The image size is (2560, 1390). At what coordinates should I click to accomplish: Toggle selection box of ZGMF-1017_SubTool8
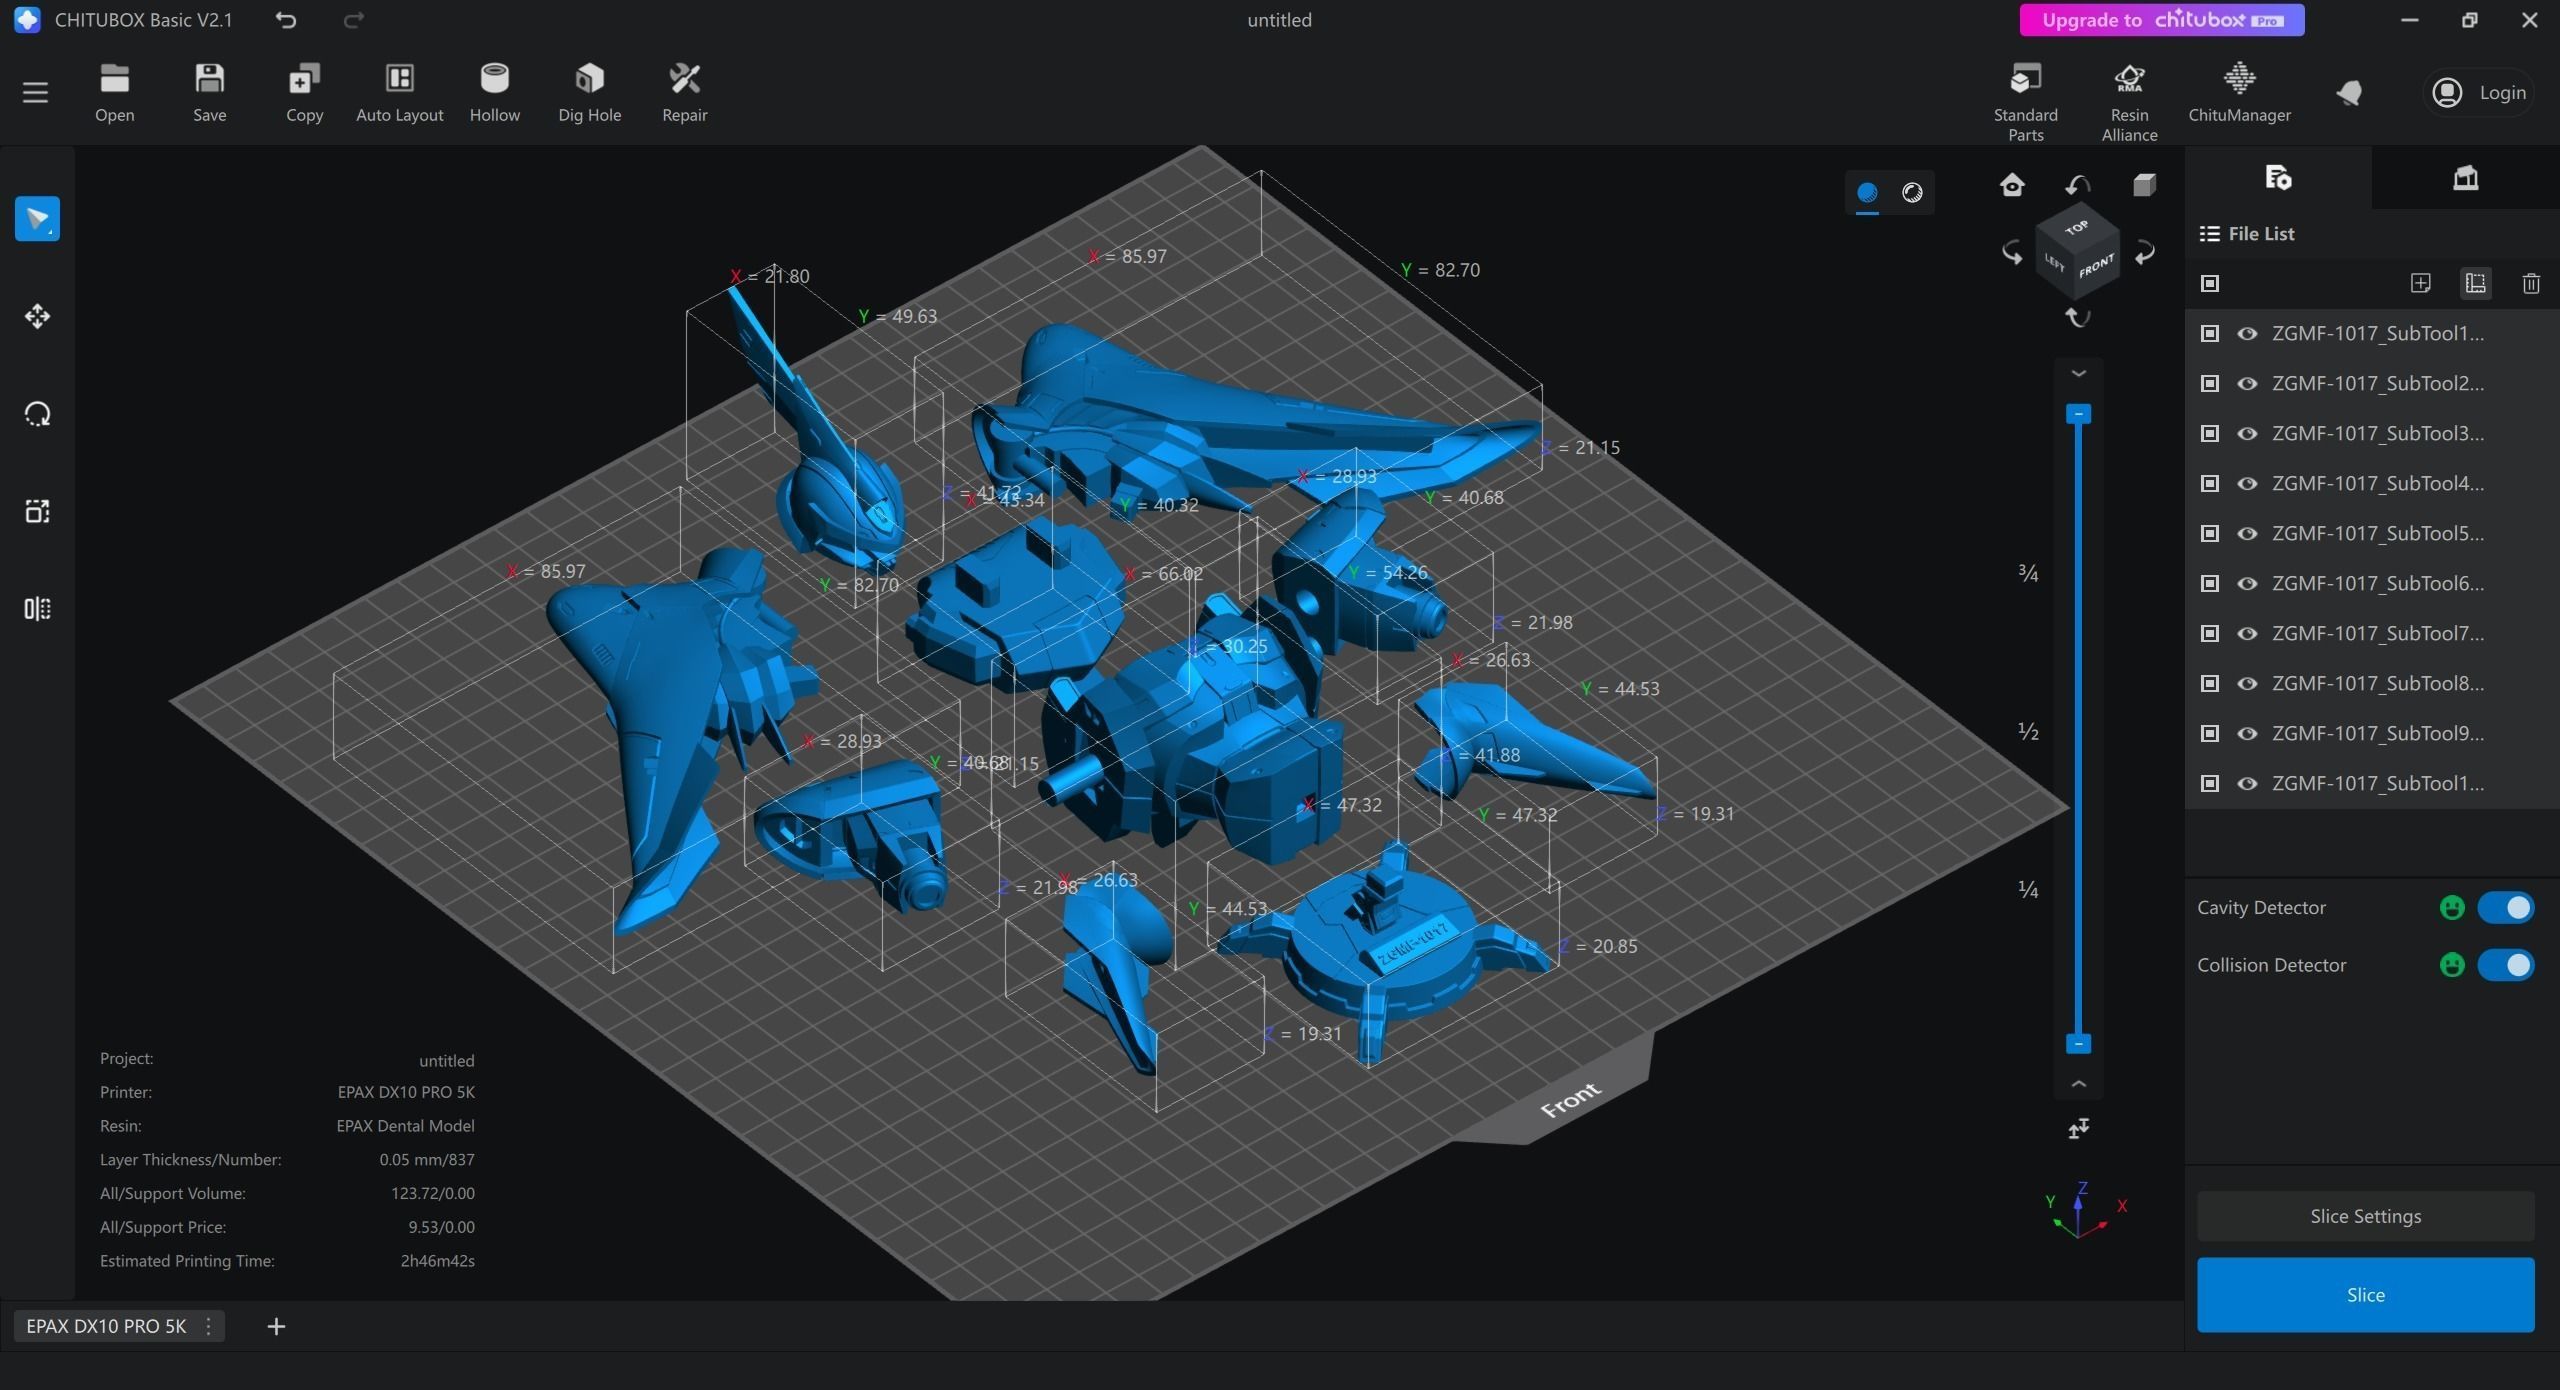[2210, 683]
